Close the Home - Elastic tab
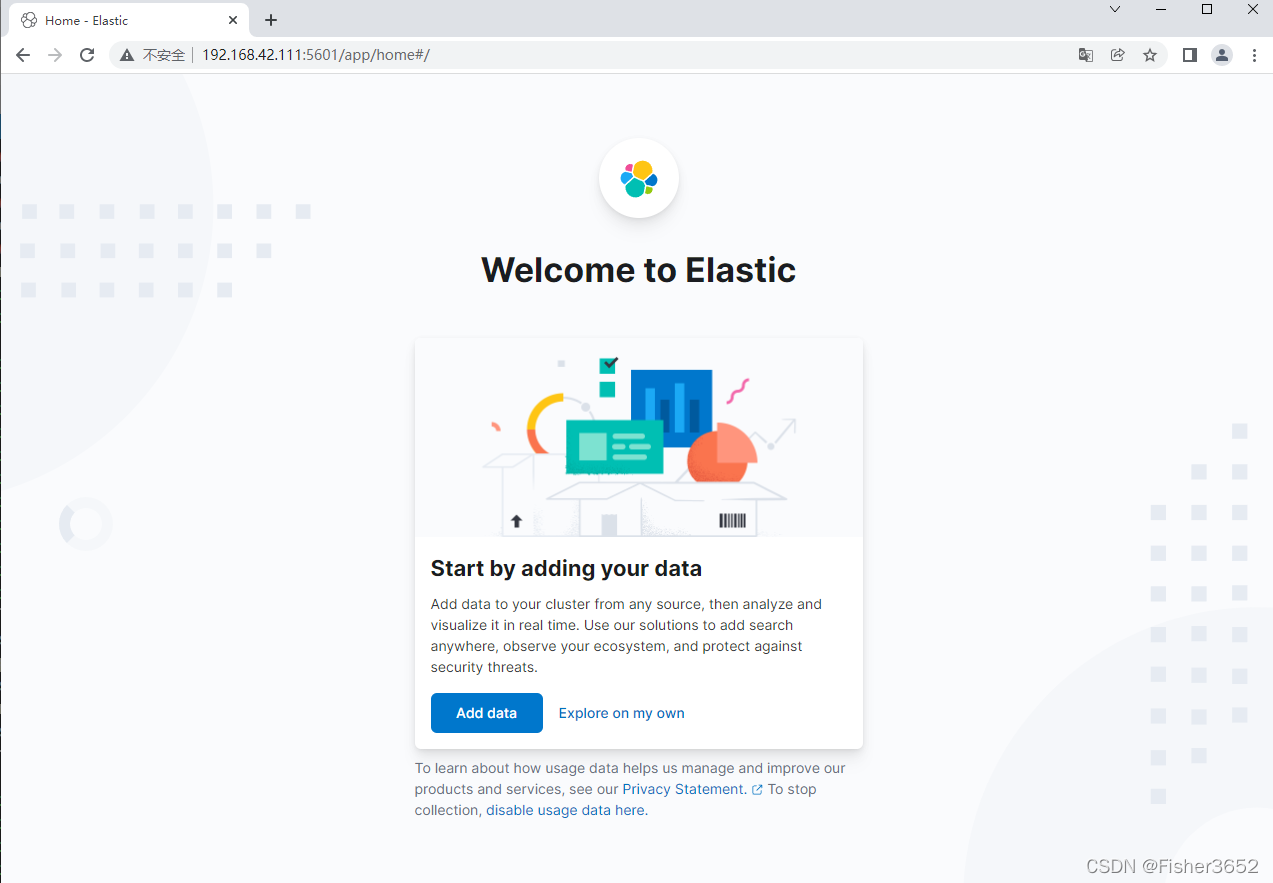Screen dimensions: 1273x883 [233, 20]
